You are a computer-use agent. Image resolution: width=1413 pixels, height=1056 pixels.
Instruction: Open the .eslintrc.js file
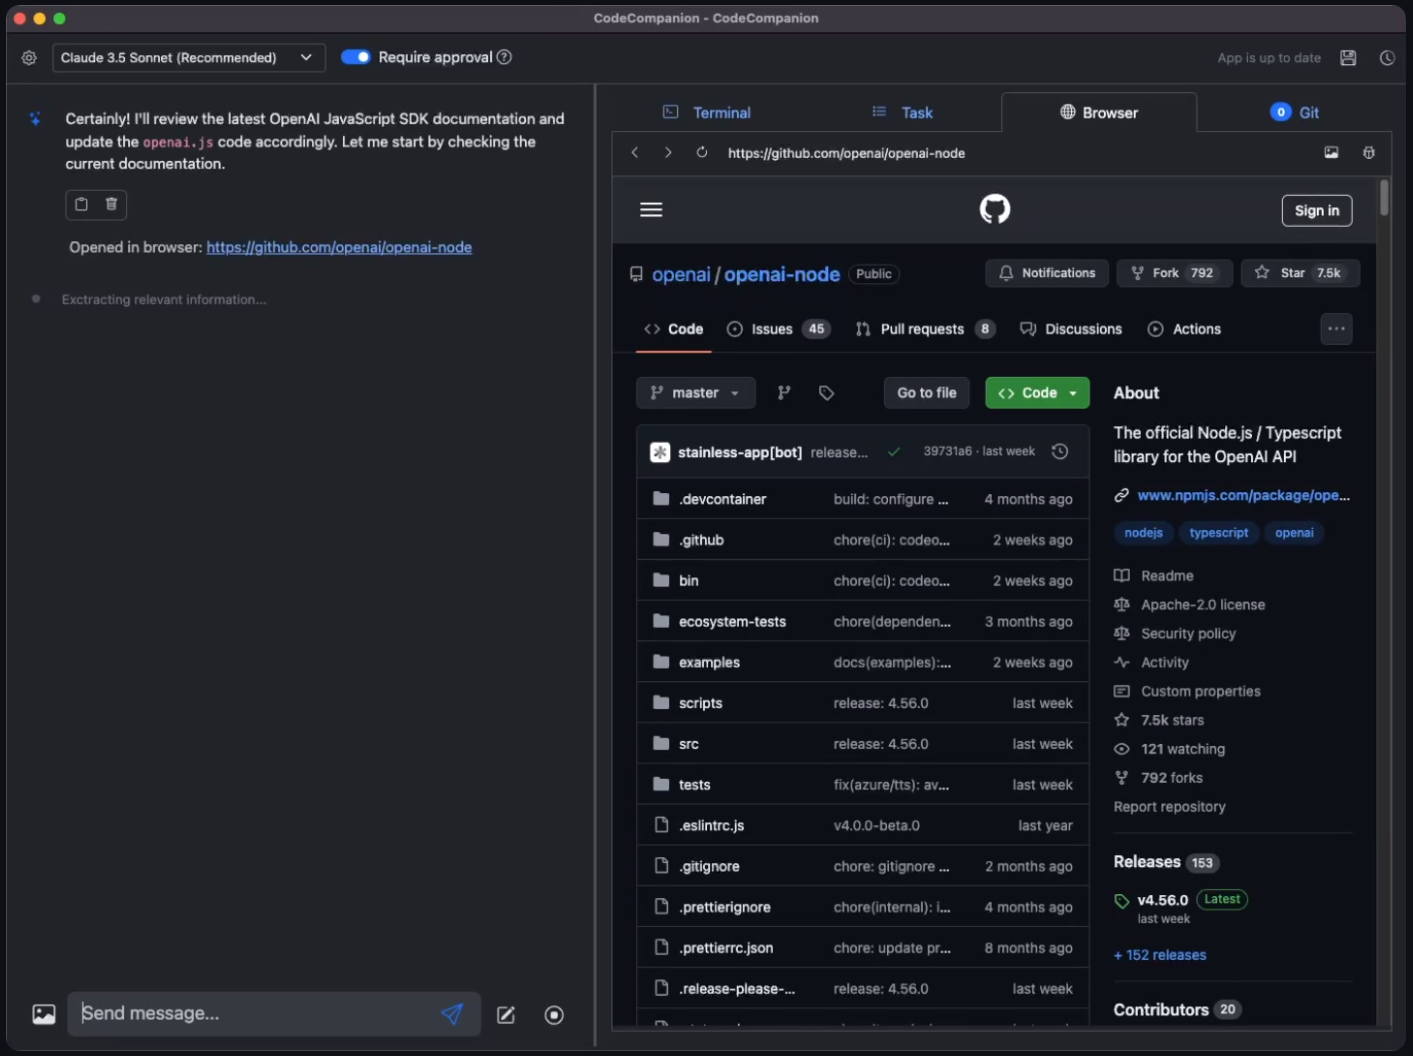click(x=711, y=825)
